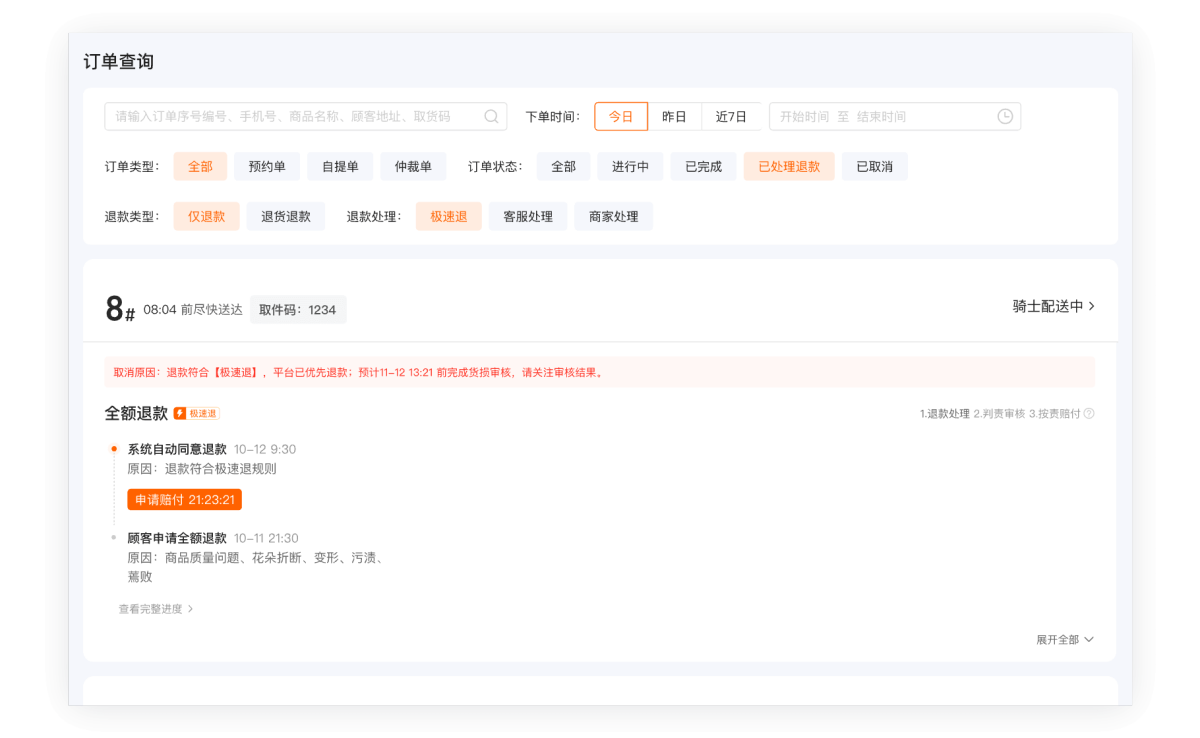Click the orange timeline dot beside 系统自动同意退款
Image resolution: width=1200 pixels, height=738 pixels.
point(113,449)
